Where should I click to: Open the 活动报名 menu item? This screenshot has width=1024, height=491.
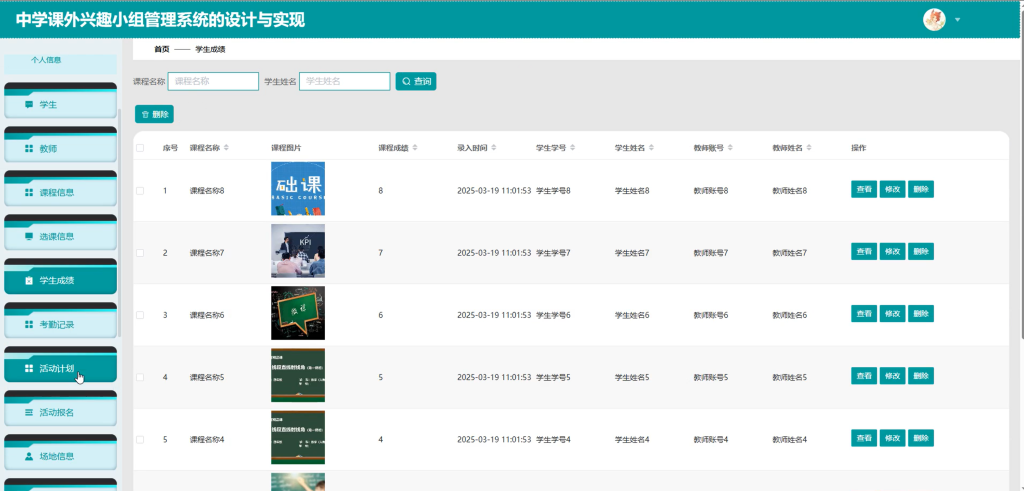60,411
